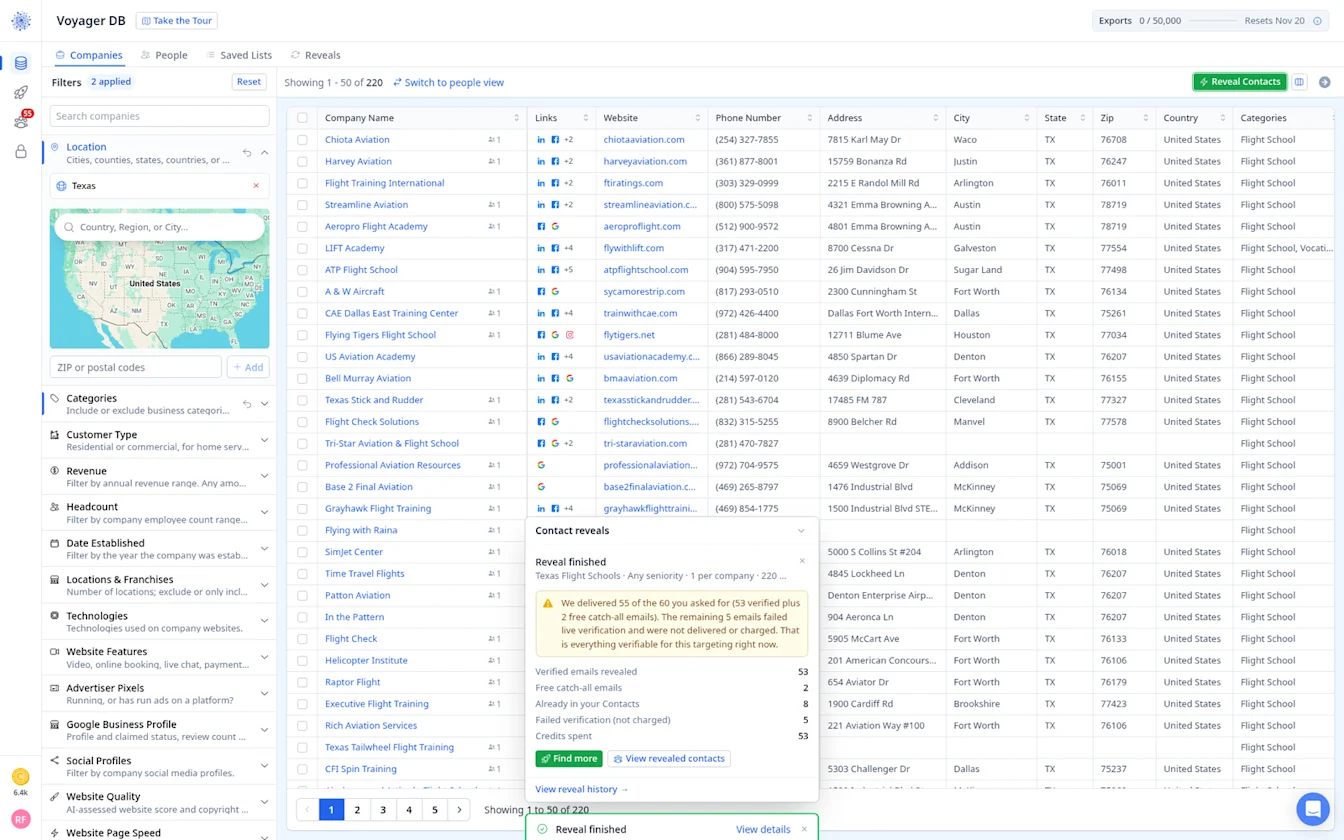The height and width of the screenshot is (840, 1344).
Task: Dismiss the Reveal finished toast notification
Action: coord(803,829)
